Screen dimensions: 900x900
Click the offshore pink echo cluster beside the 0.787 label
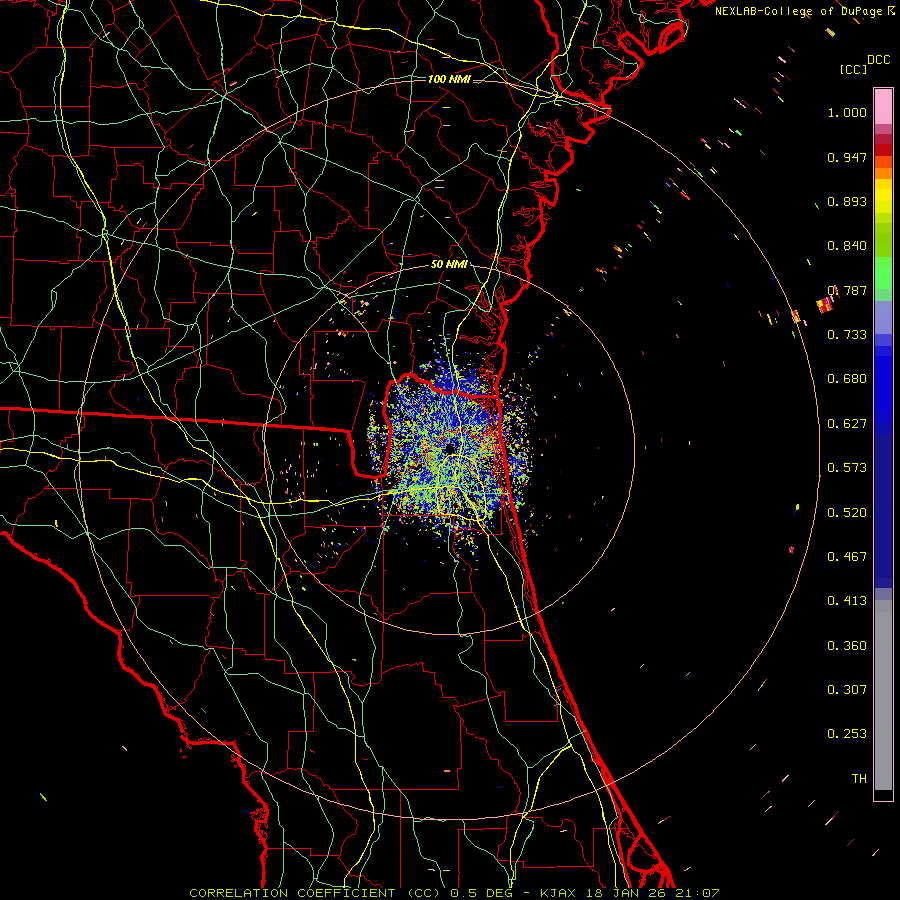click(825, 305)
